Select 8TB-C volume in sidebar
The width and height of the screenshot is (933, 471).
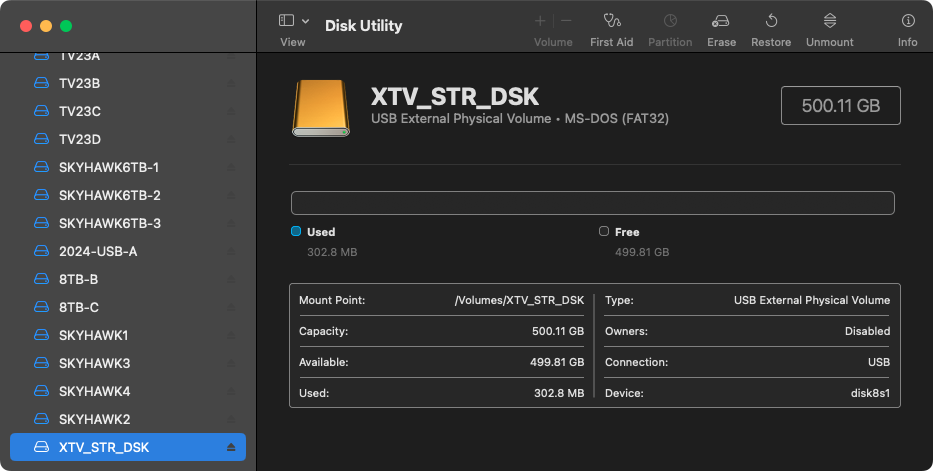tap(128, 307)
